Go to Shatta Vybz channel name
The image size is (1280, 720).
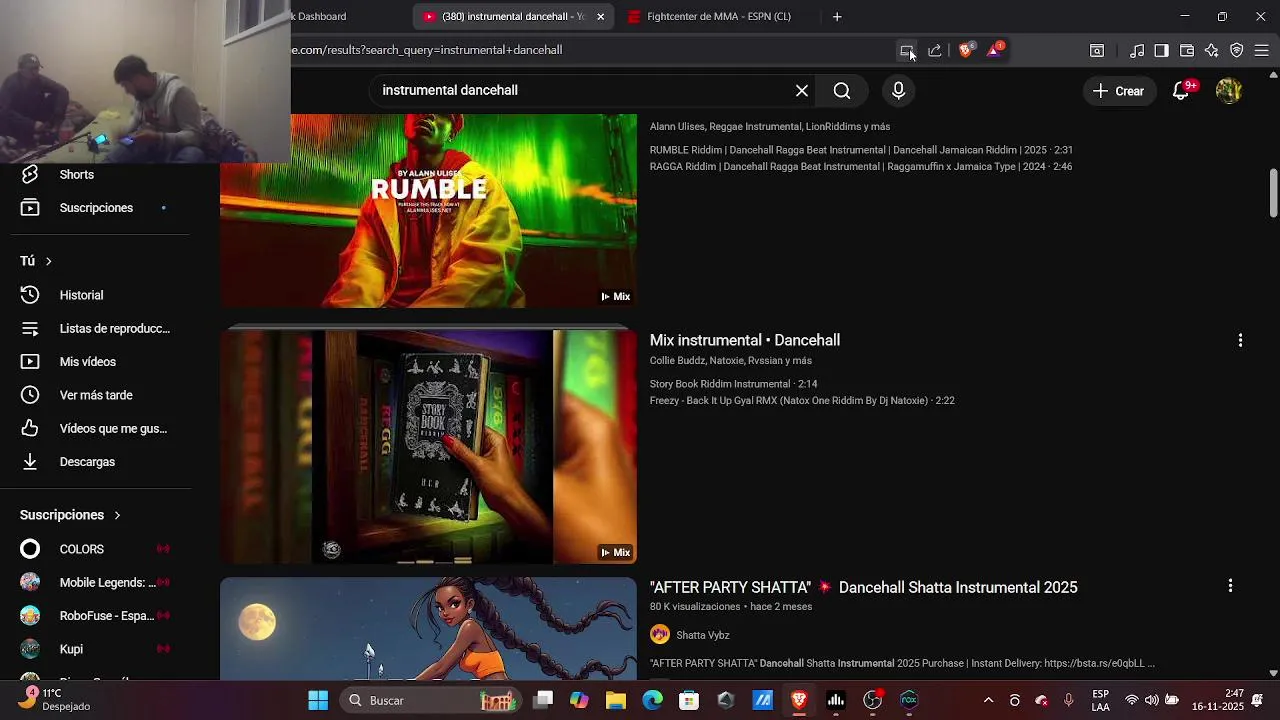click(x=703, y=635)
